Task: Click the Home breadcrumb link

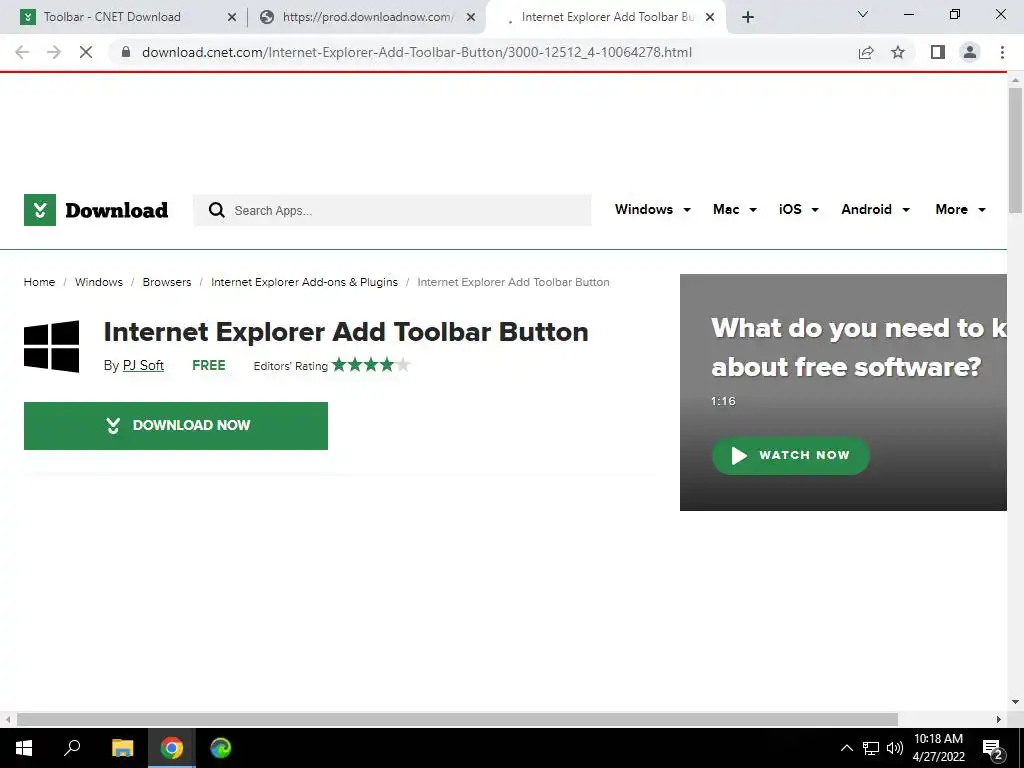Action: (x=39, y=282)
